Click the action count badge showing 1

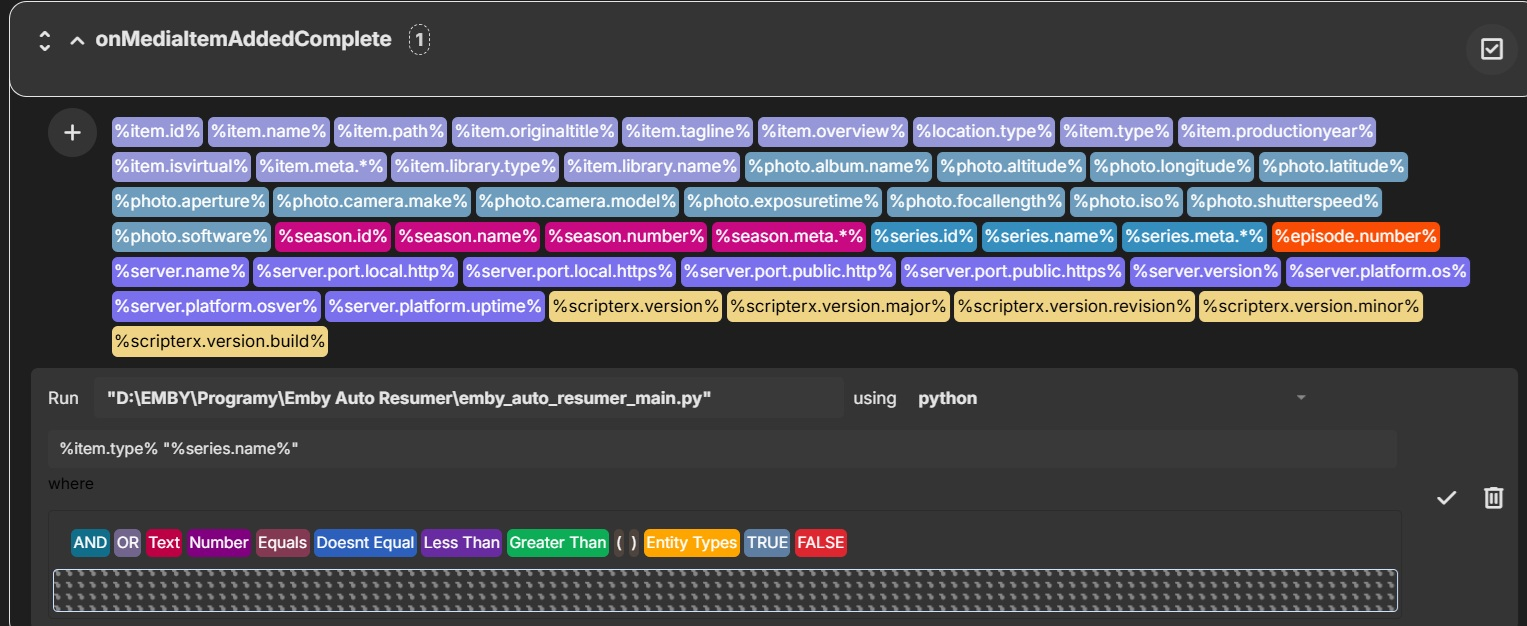tap(420, 41)
